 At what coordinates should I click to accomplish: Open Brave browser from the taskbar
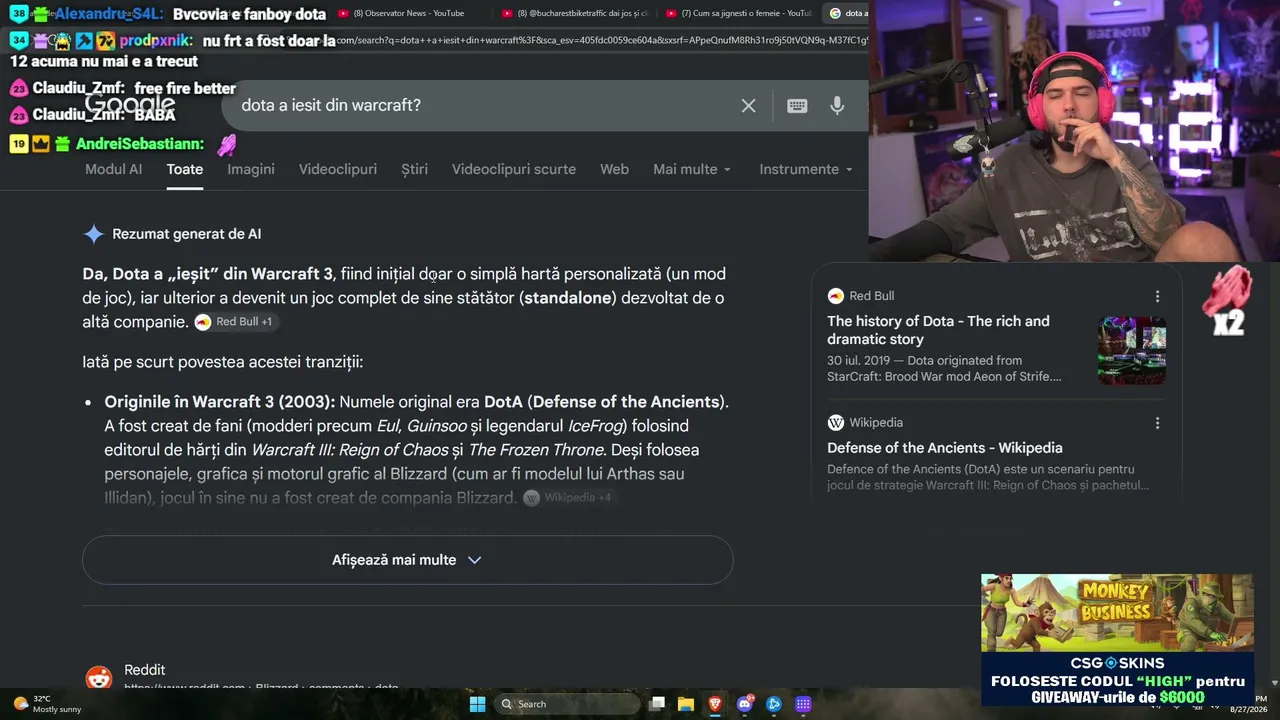click(715, 704)
